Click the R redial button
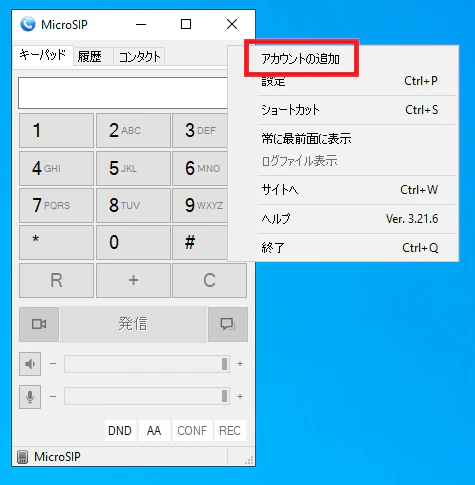Image resolution: width=475 pixels, height=485 pixels. point(56,280)
